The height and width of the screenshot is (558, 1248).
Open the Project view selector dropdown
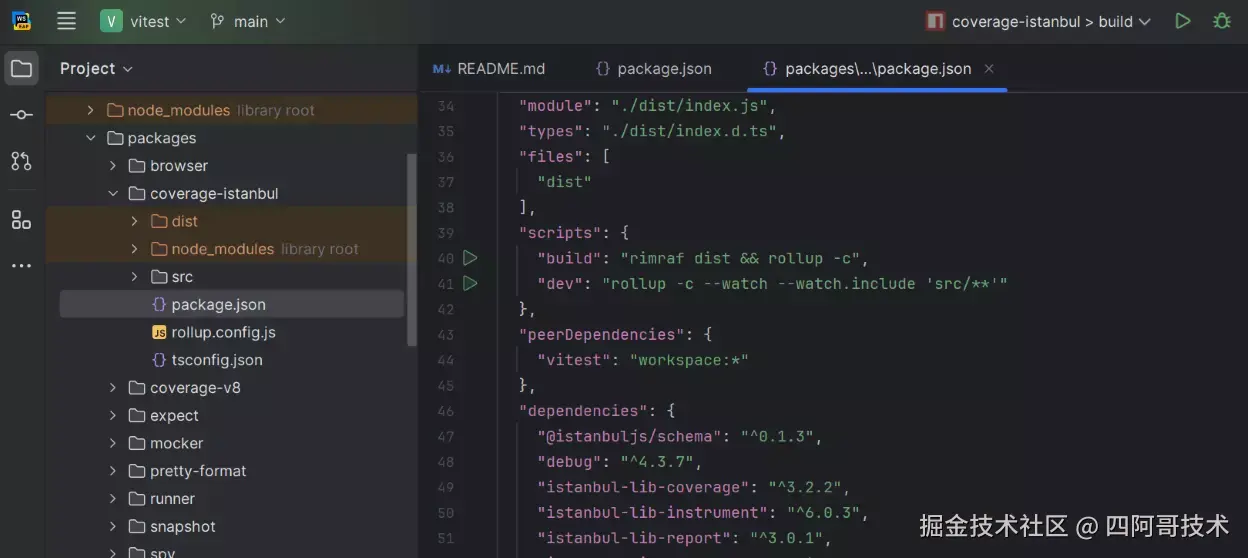[96, 68]
